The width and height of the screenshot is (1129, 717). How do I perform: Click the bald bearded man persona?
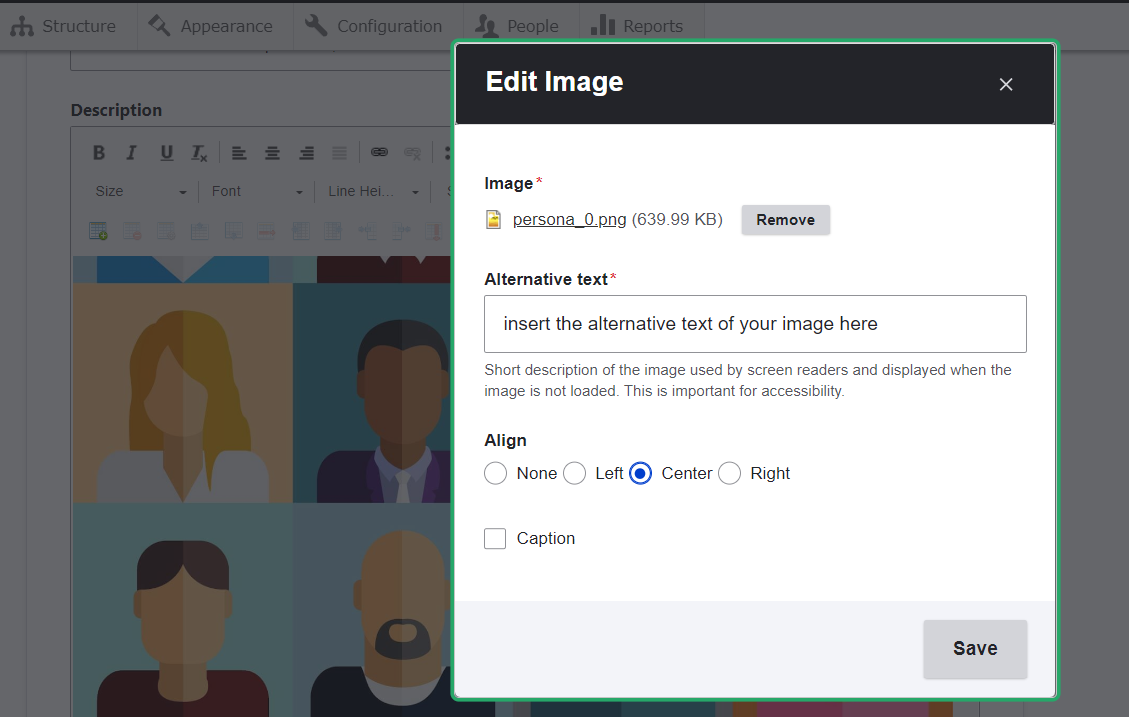point(373,610)
